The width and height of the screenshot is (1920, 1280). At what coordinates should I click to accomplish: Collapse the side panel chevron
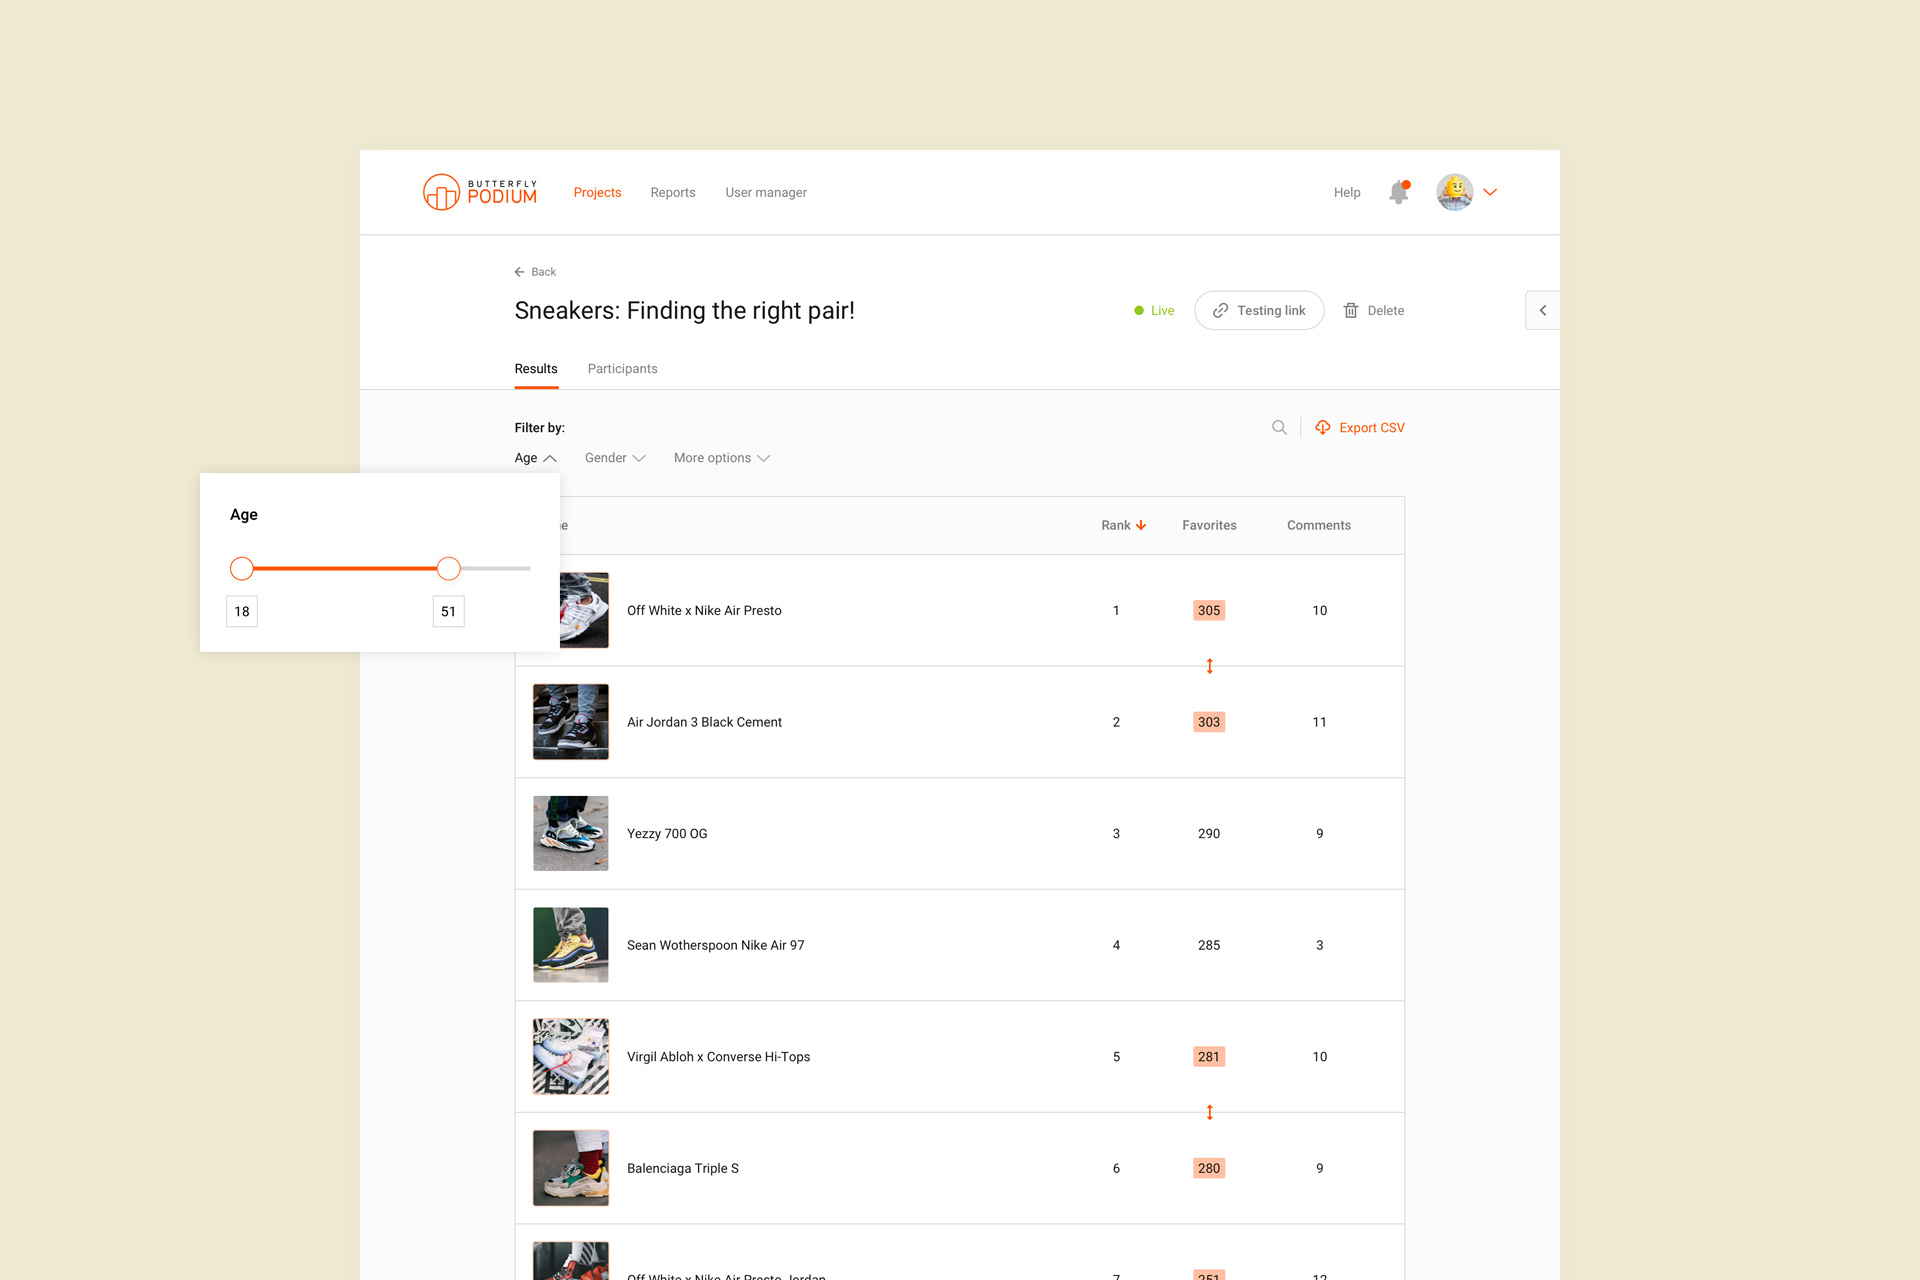(x=1543, y=311)
